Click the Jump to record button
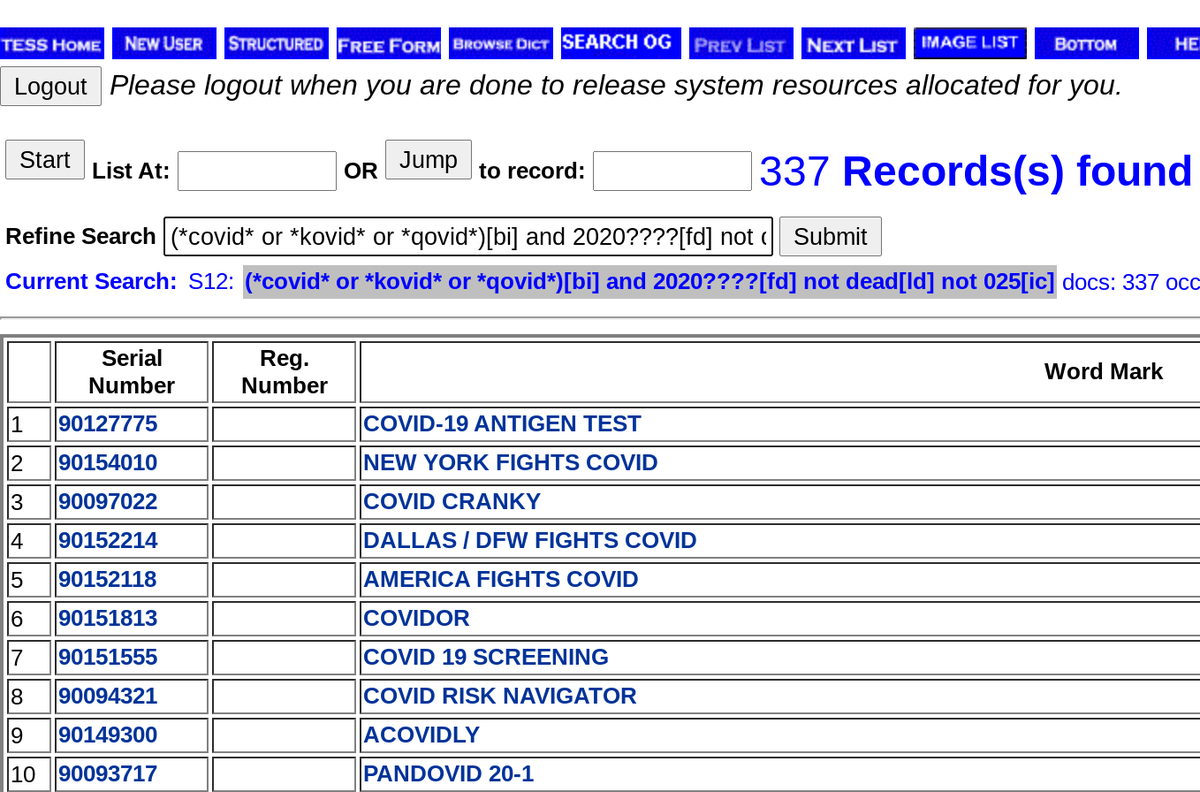The height and width of the screenshot is (792, 1200). click(x=428, y=159)
